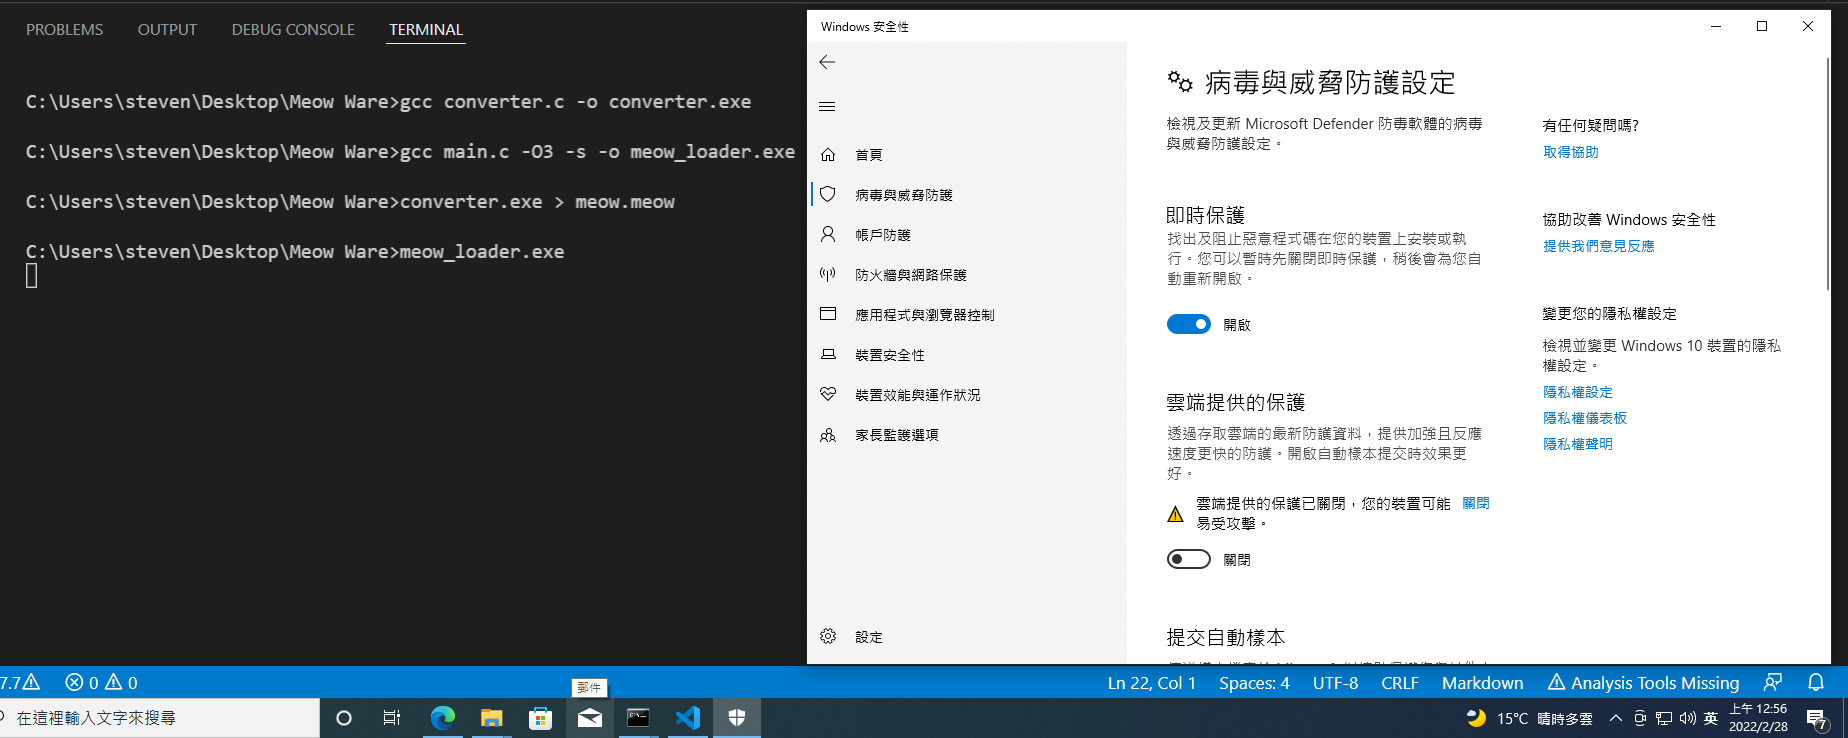1848x738 pixels.
Task: Switch to the PROBLEMS tab
Action: click(x=64, y=30)
